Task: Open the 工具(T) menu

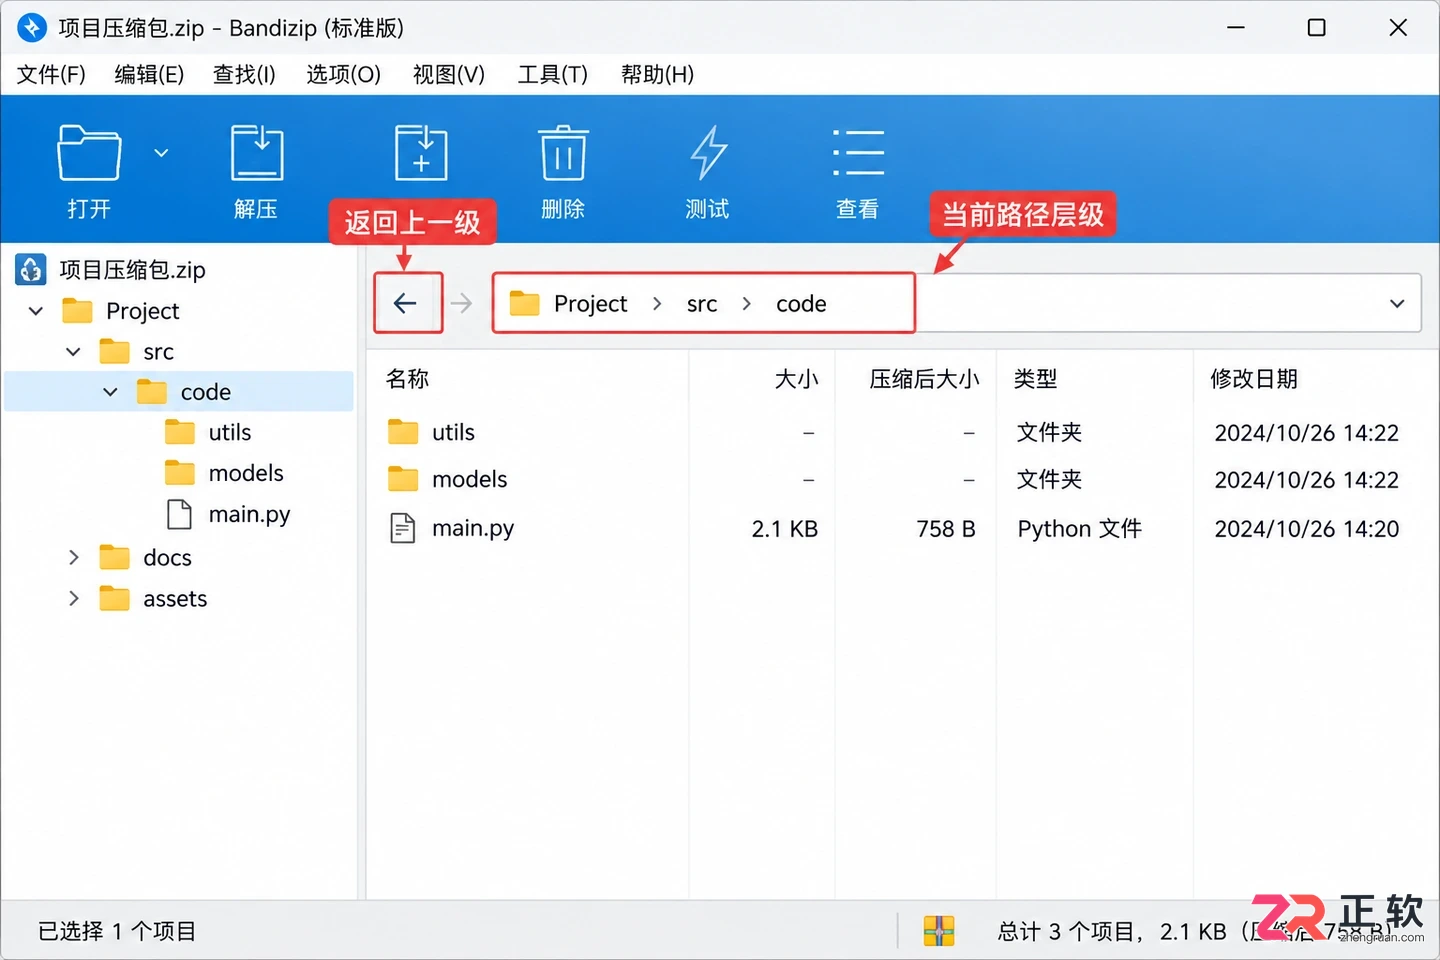Action: tap(552, 74)
